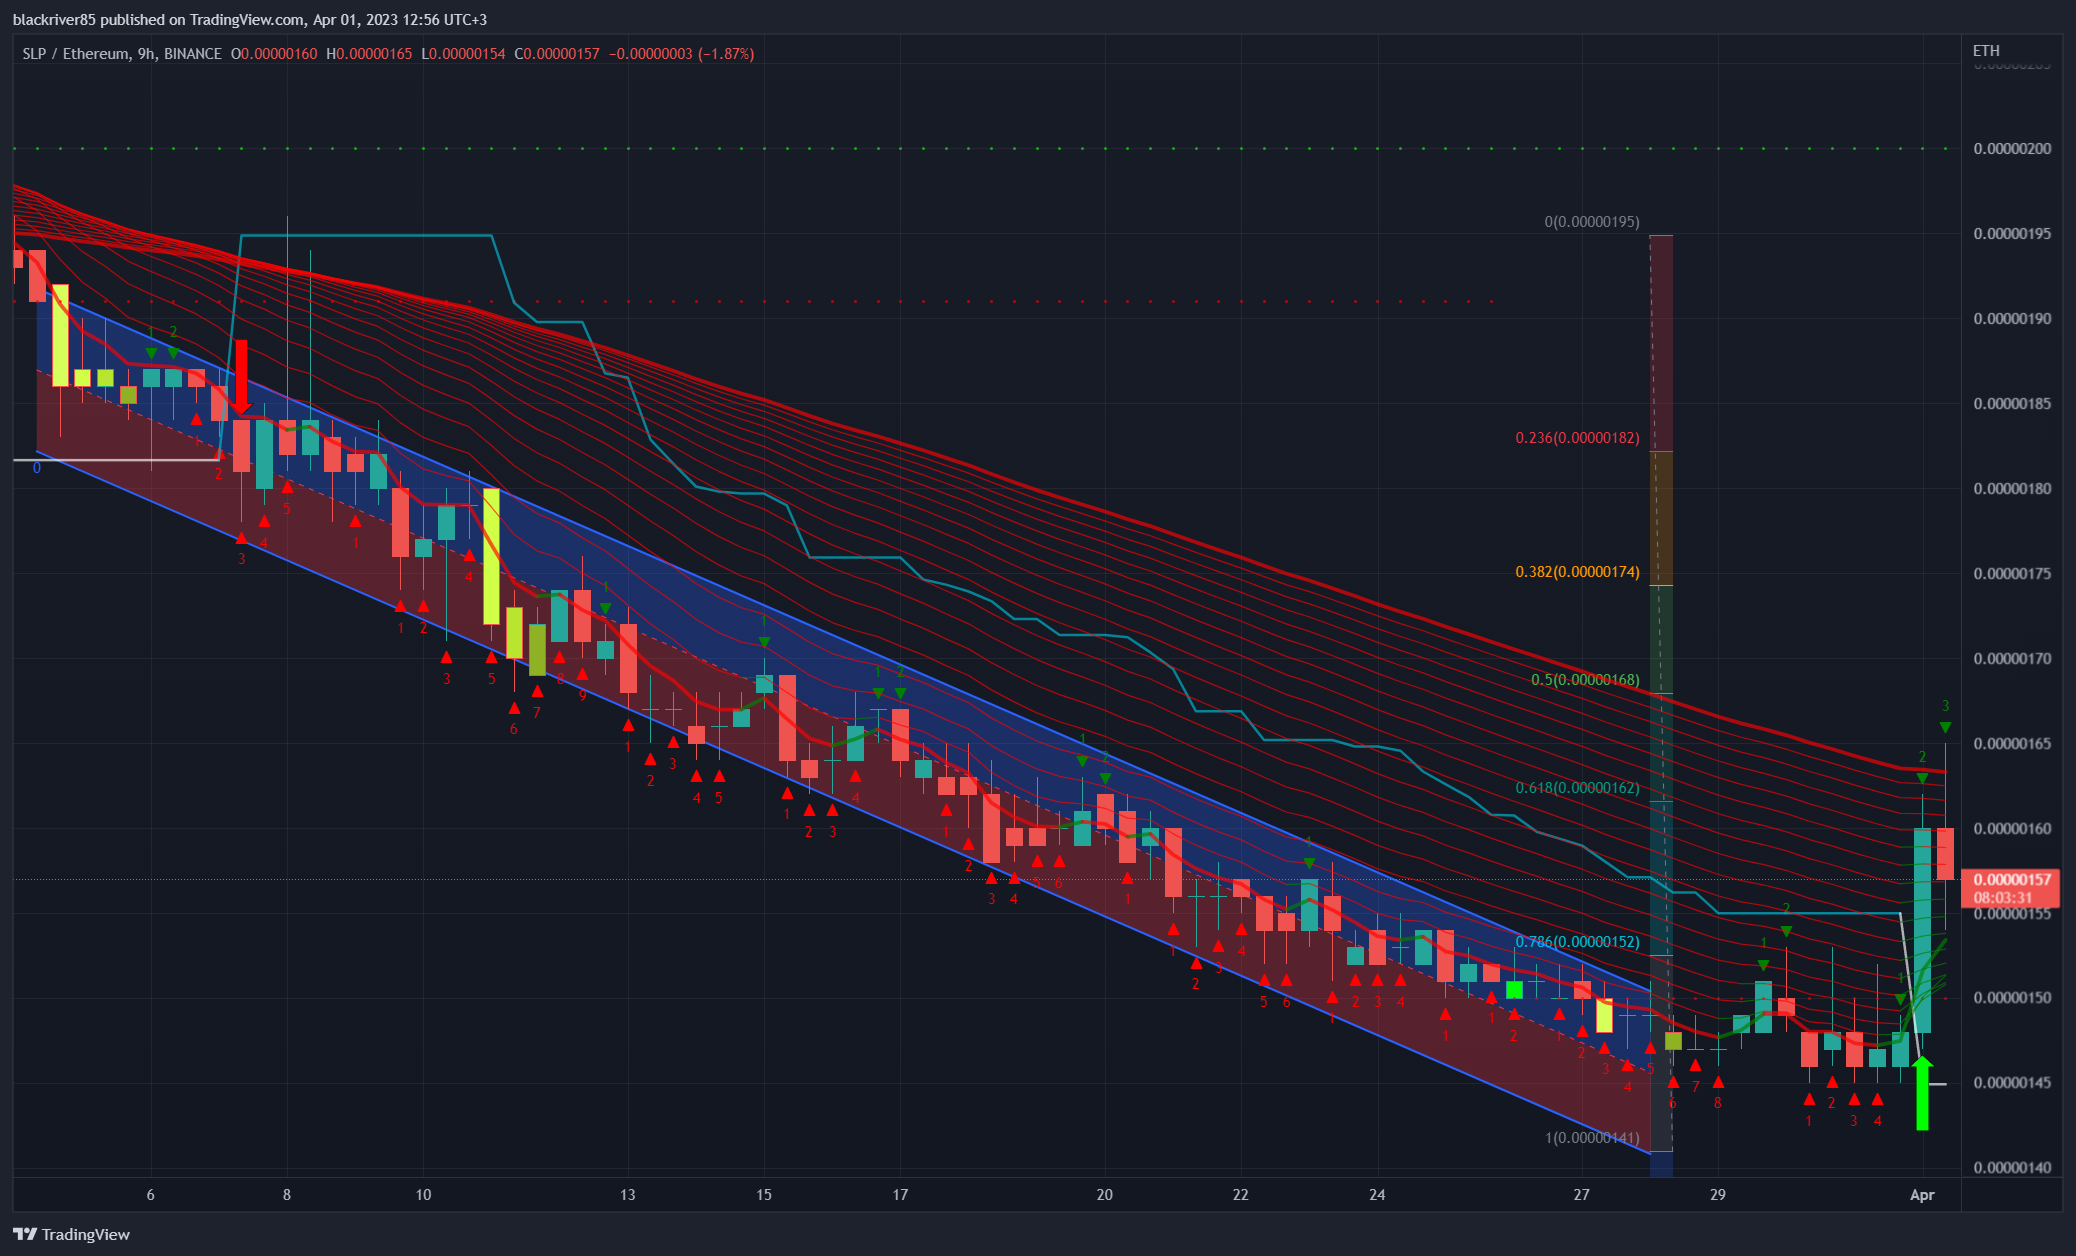The width and height of the screenshot is (2076, 1256).
Task: Click the high value H0.00000165
Action: click(x=369, y=54)
